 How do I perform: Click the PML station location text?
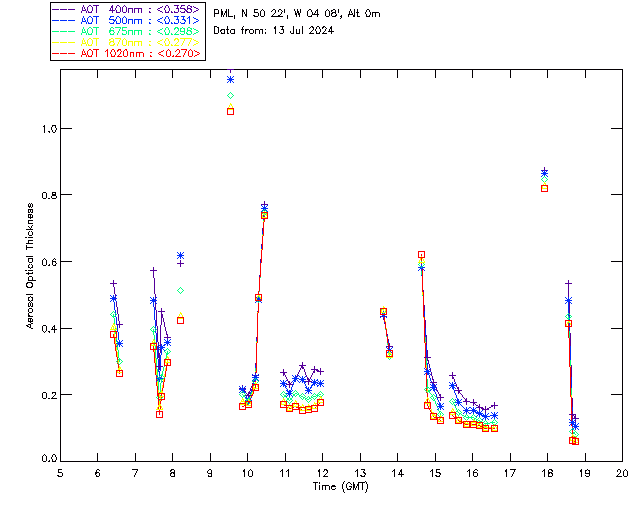click(x=296, y=14)
